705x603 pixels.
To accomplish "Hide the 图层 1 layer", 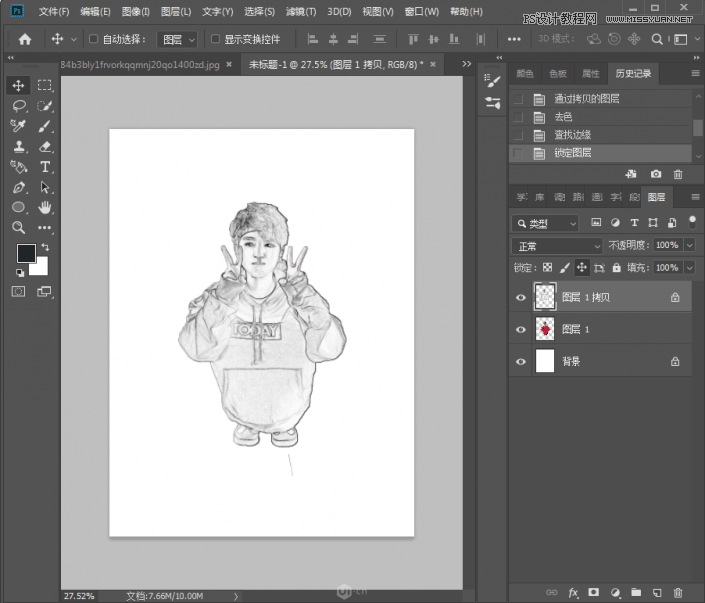I will 521,330.
